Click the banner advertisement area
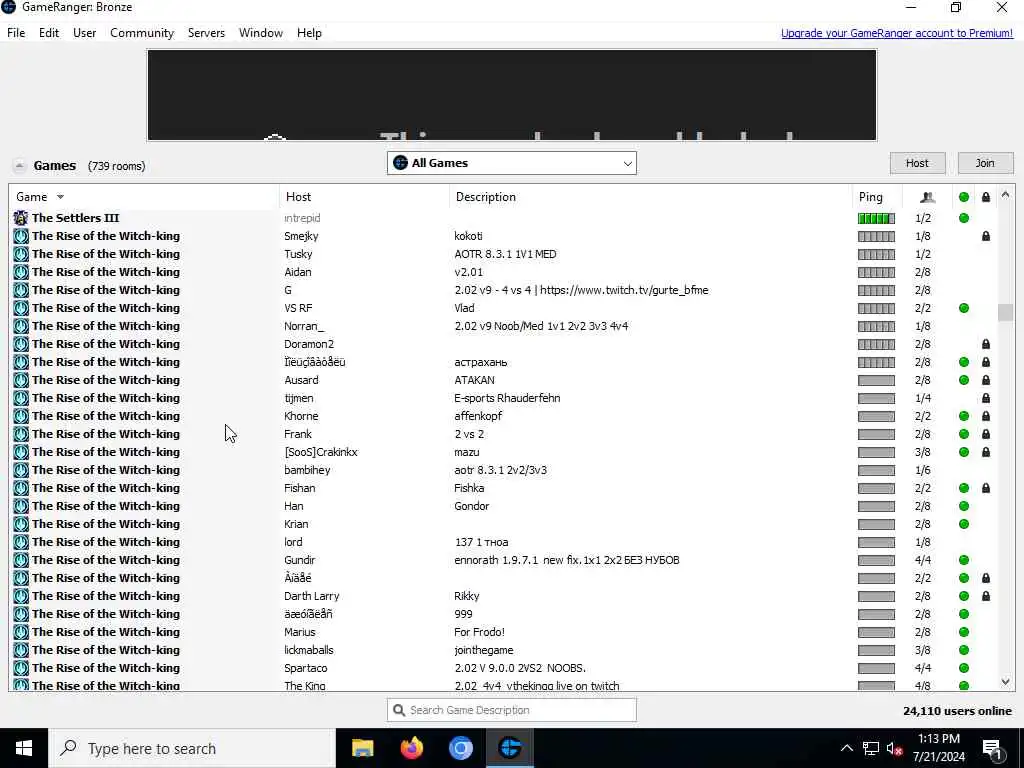 coord(511,95)
